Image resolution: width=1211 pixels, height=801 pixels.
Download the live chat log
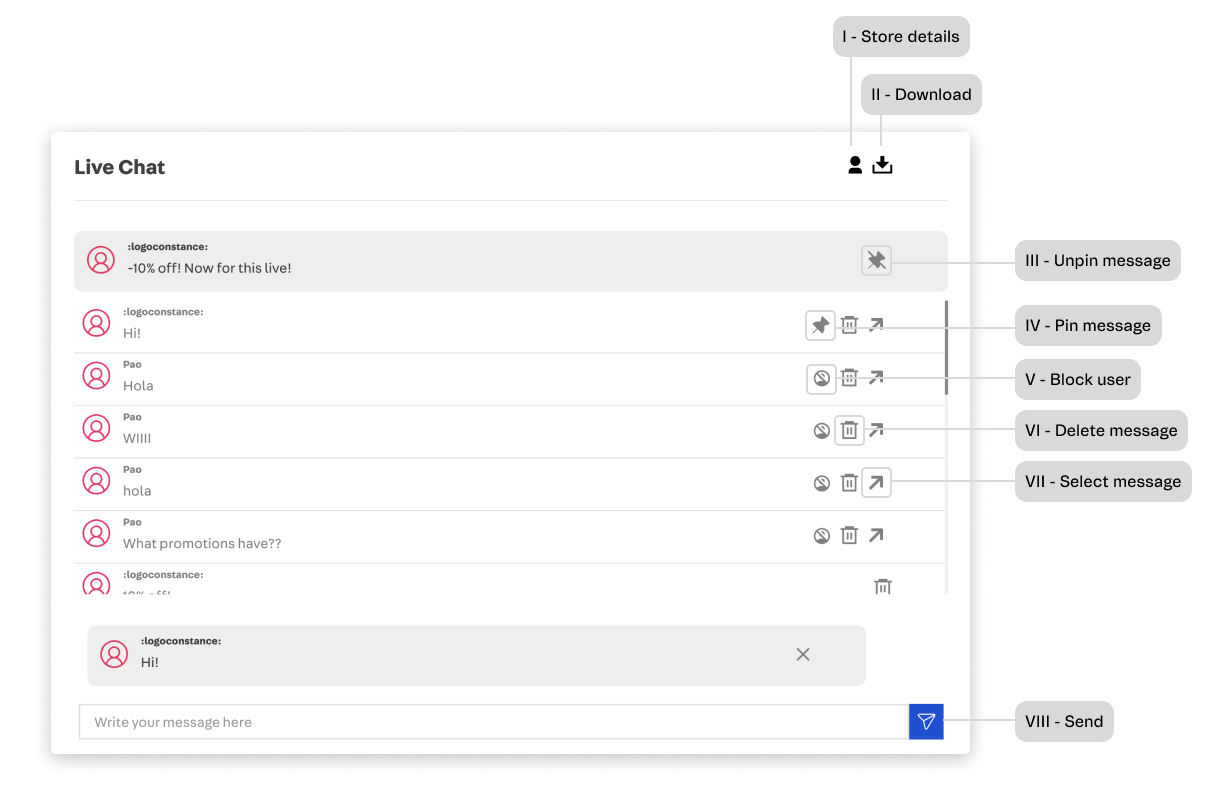point(882,165)
